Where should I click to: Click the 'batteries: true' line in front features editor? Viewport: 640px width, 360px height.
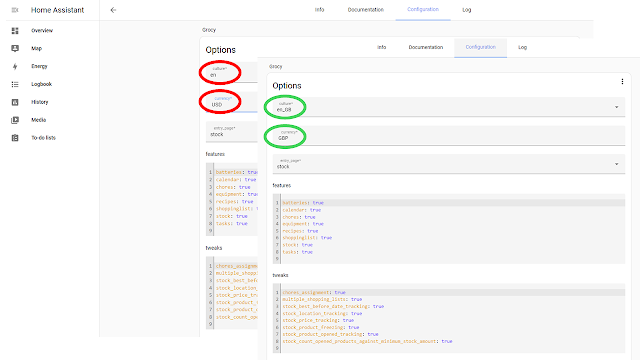tap(303, 203)
